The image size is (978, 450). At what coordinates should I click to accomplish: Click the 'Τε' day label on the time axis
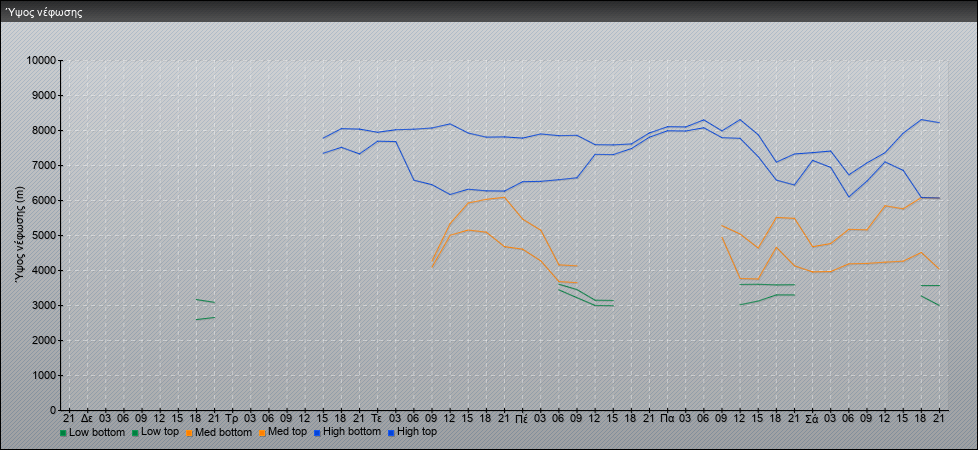click(x=377, y=418)
